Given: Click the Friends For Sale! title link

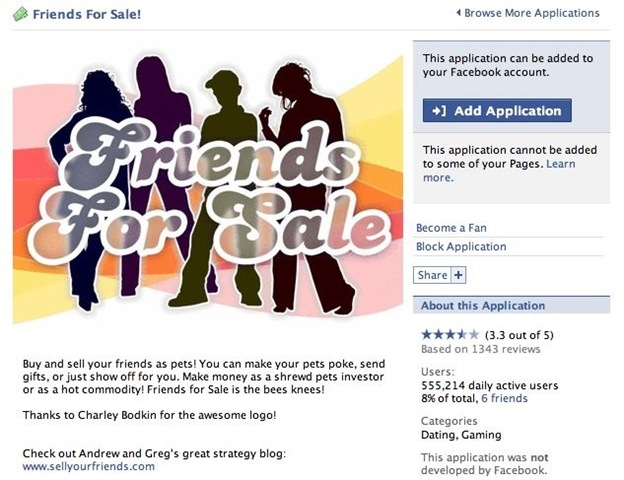Looking at the screenshot, I should (x=87, y=14).
